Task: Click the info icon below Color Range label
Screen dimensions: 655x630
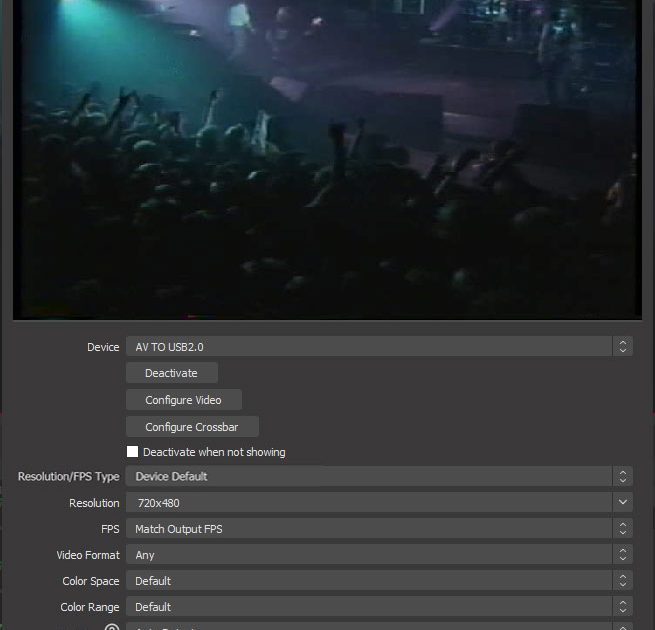Action: [x=112, y=627]
